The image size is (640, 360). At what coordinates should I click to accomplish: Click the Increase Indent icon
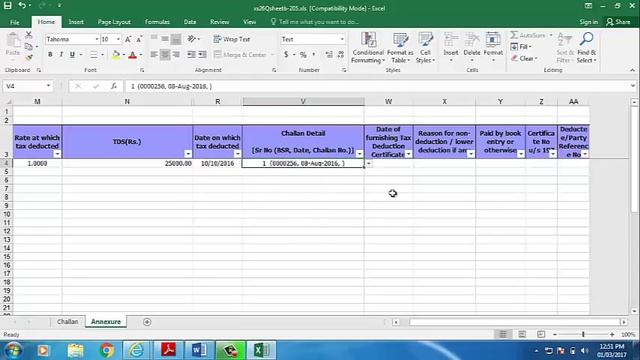point(202,54)
